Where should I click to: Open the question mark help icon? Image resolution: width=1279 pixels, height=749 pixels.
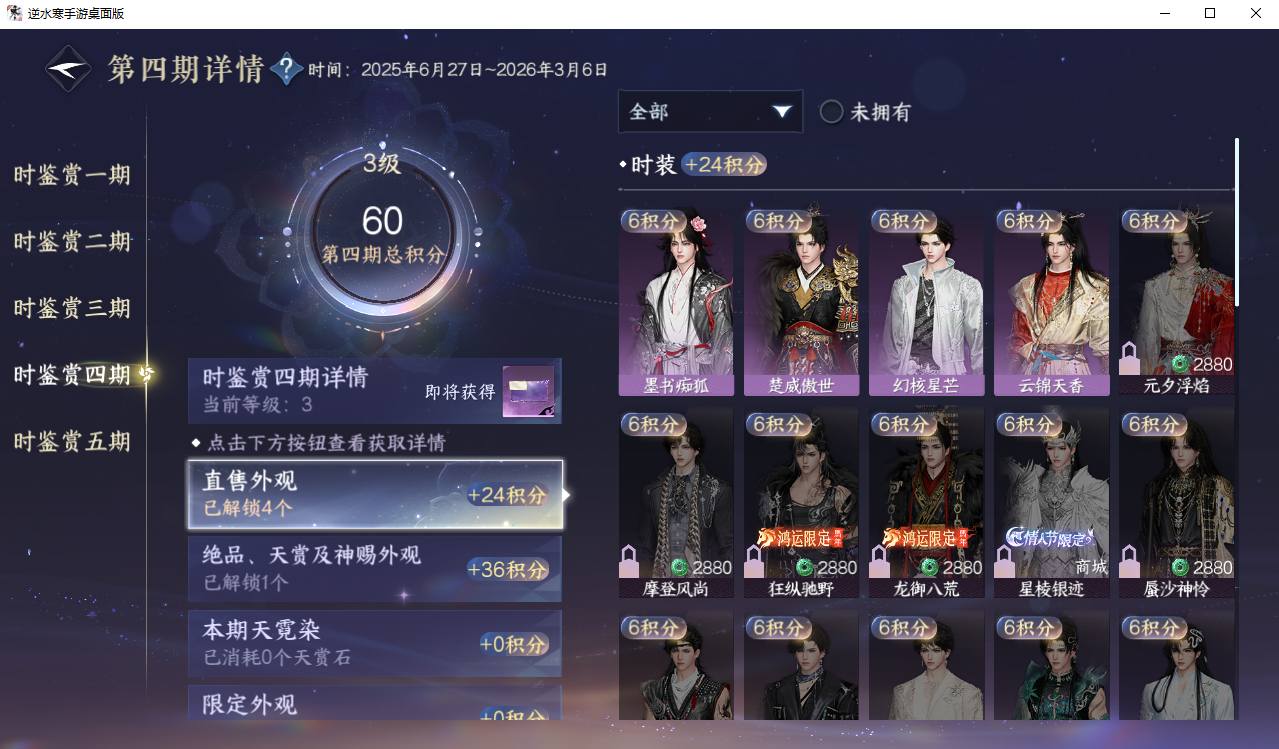point(286,69)
